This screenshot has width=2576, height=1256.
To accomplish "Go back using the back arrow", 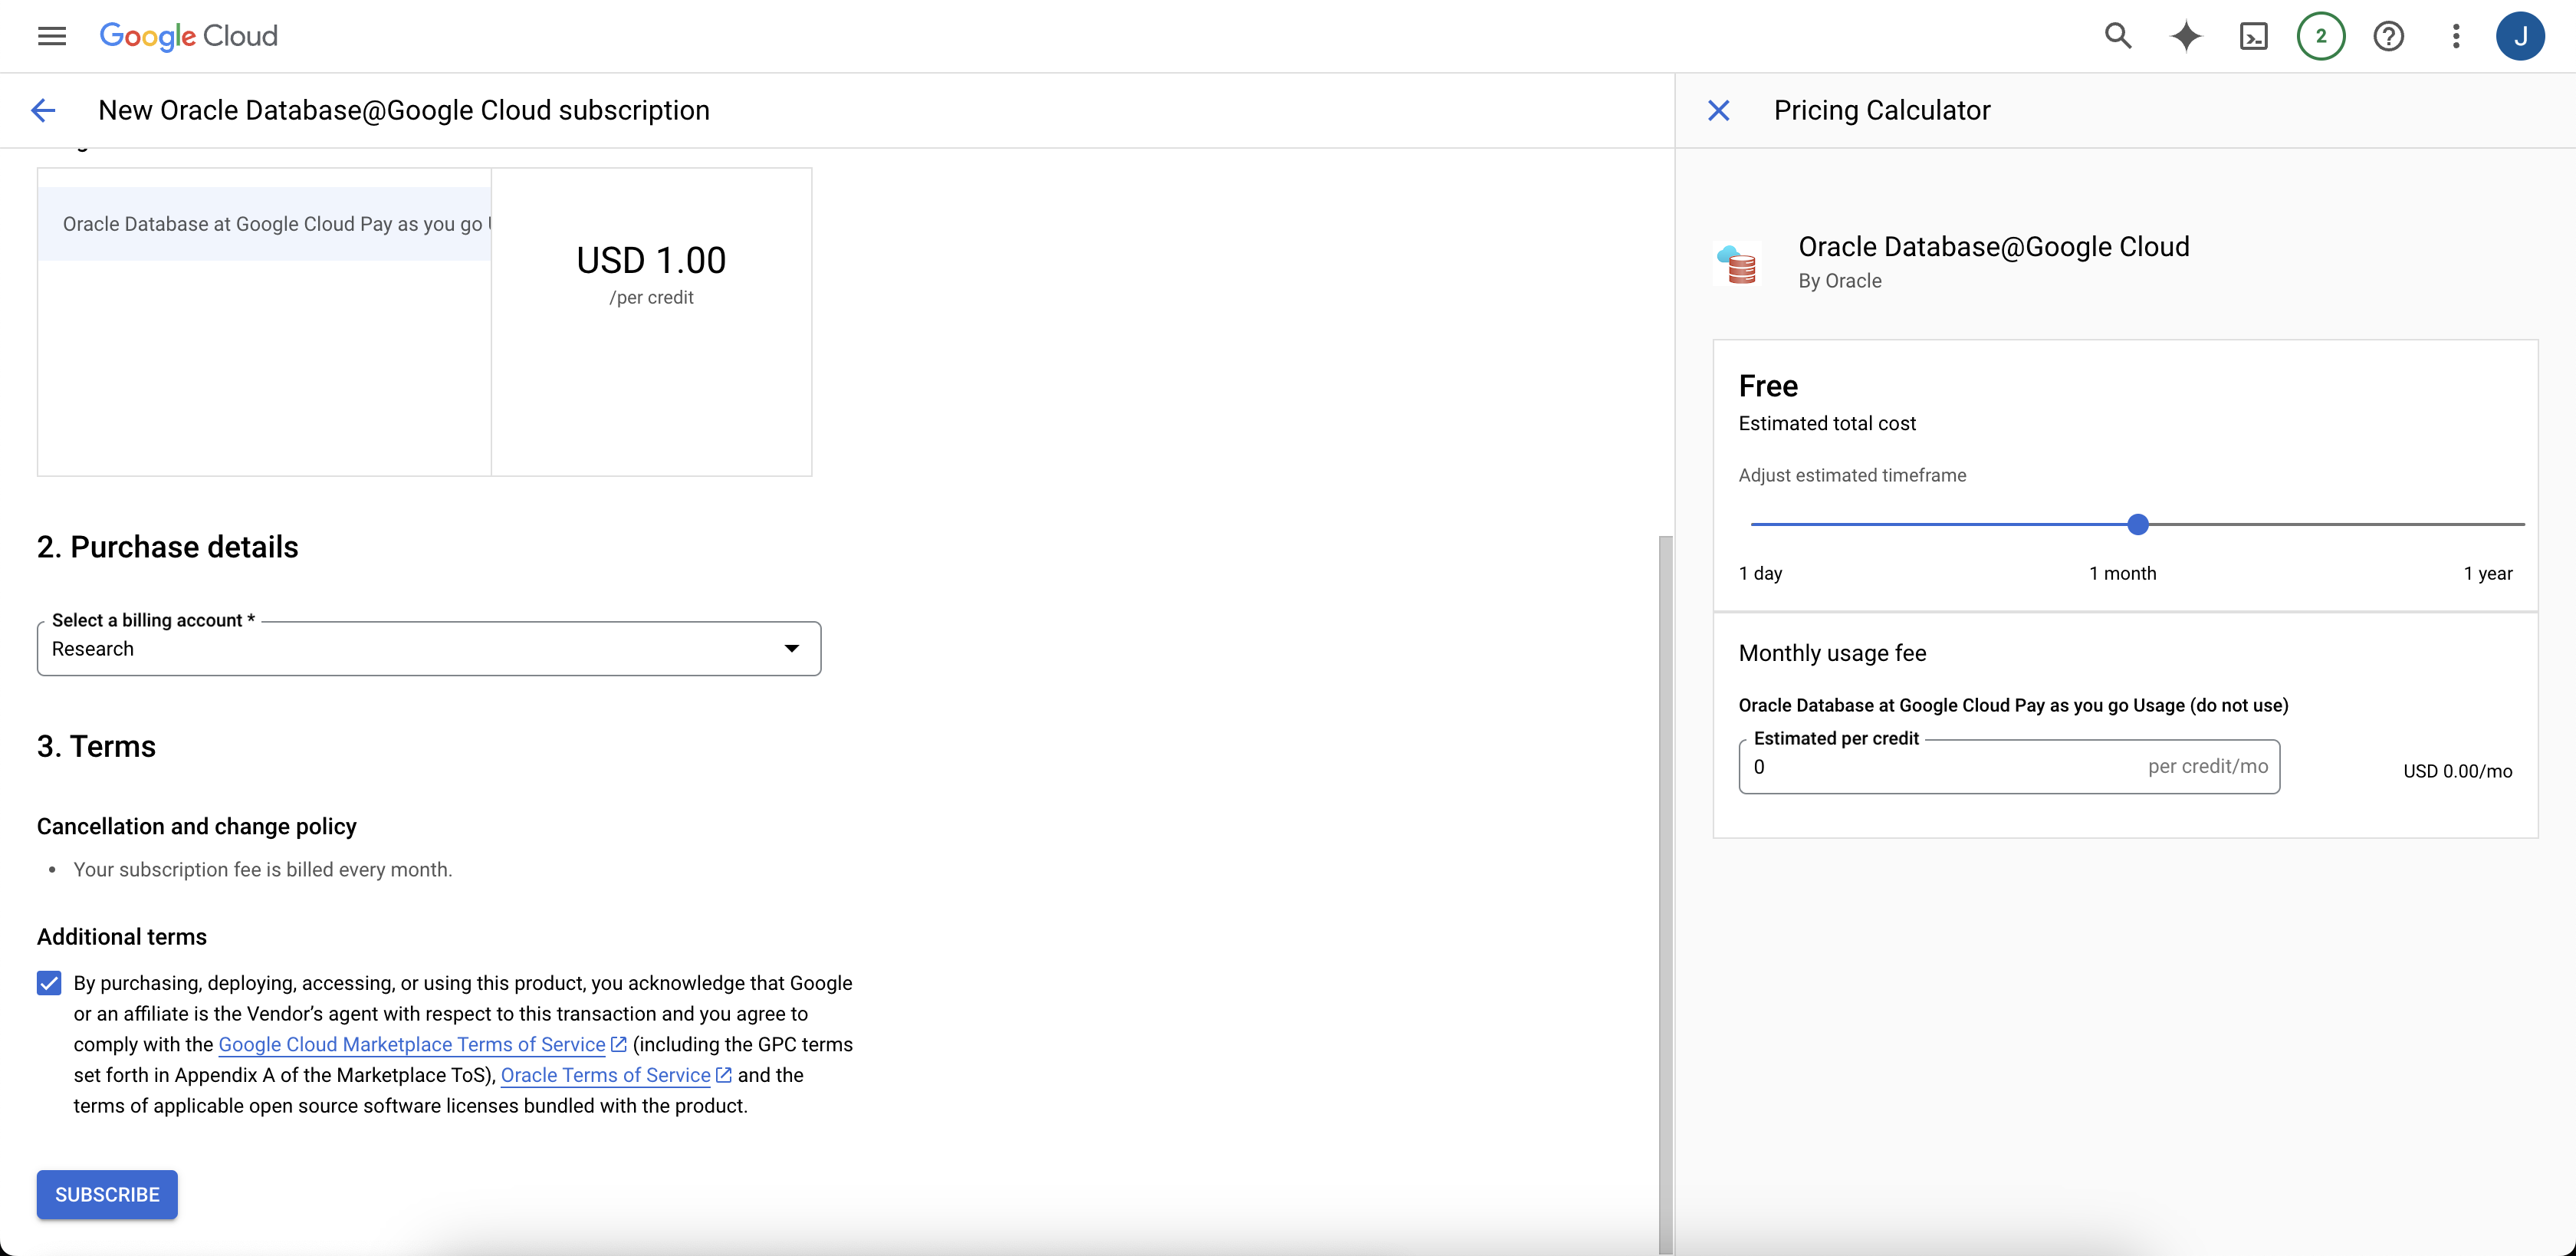I will 43,110.
